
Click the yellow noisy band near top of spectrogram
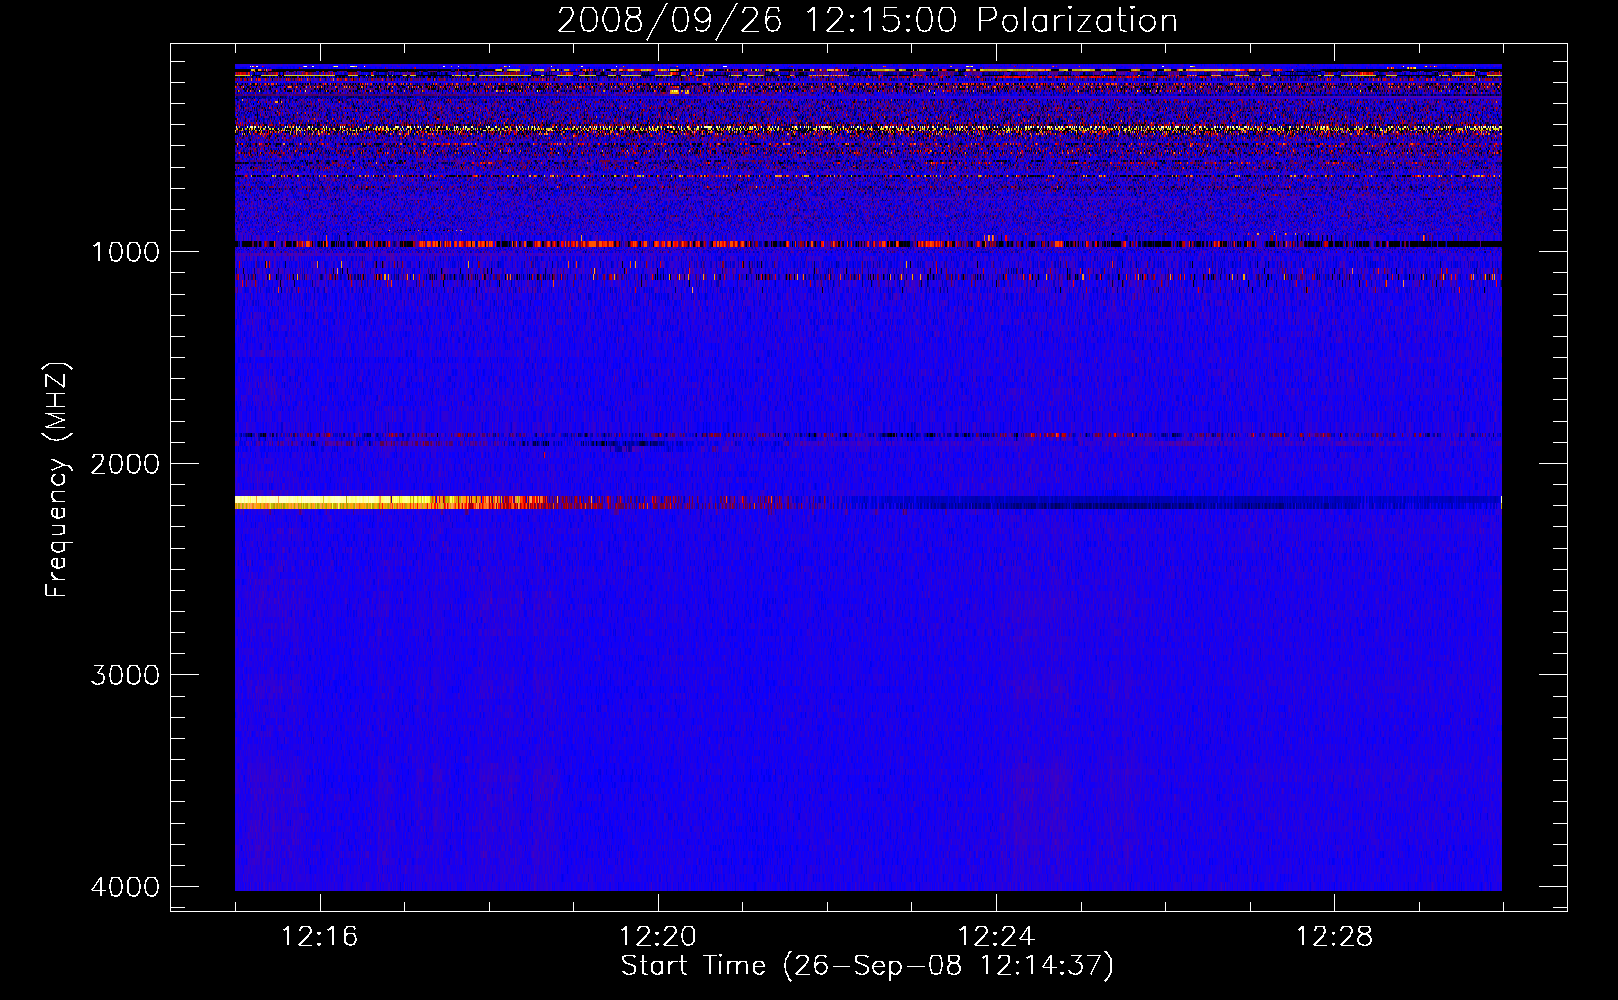click(x=868, y=129)
